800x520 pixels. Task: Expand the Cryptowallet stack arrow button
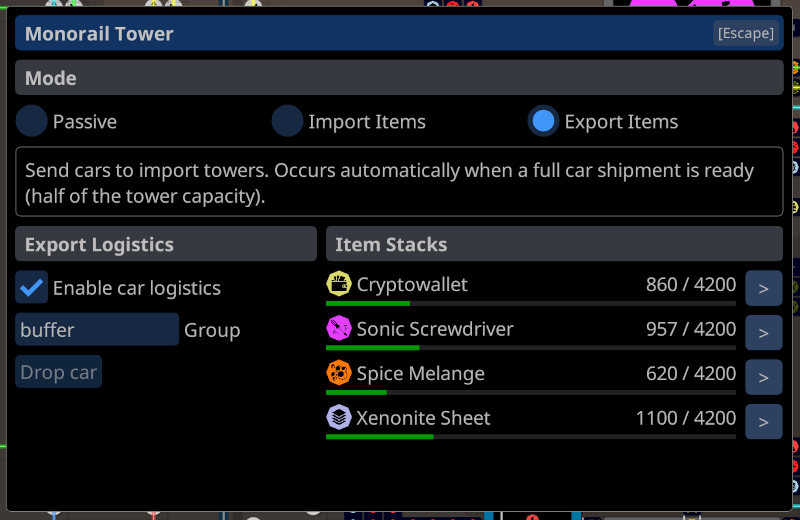tap(763, 288)
